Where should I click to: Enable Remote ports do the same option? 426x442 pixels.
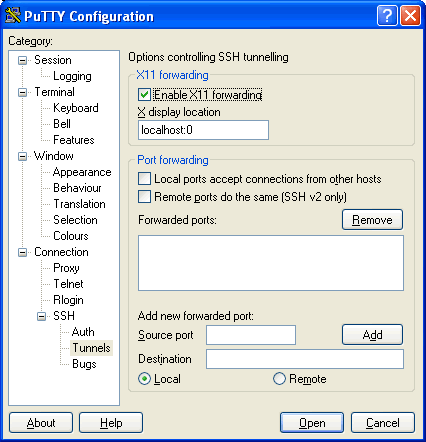pos(144,197)
